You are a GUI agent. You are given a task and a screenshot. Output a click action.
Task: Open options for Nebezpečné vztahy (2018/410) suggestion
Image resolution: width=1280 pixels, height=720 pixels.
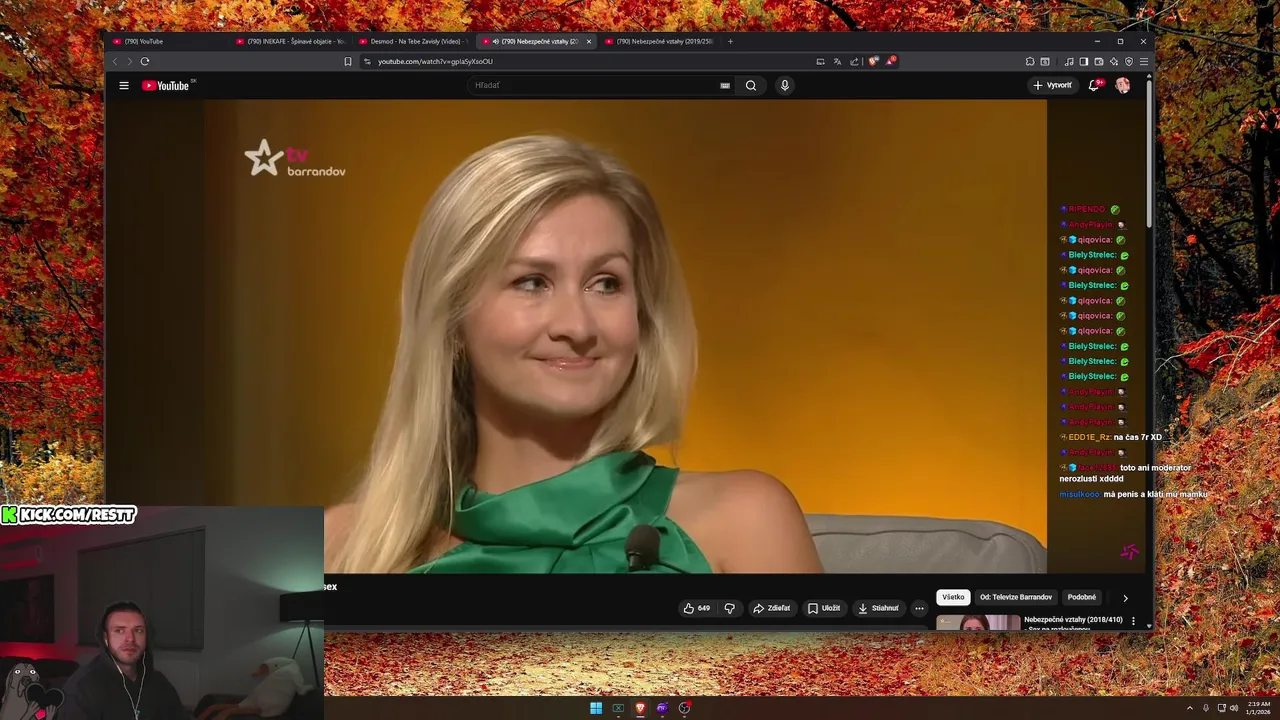coord(1133,621)
